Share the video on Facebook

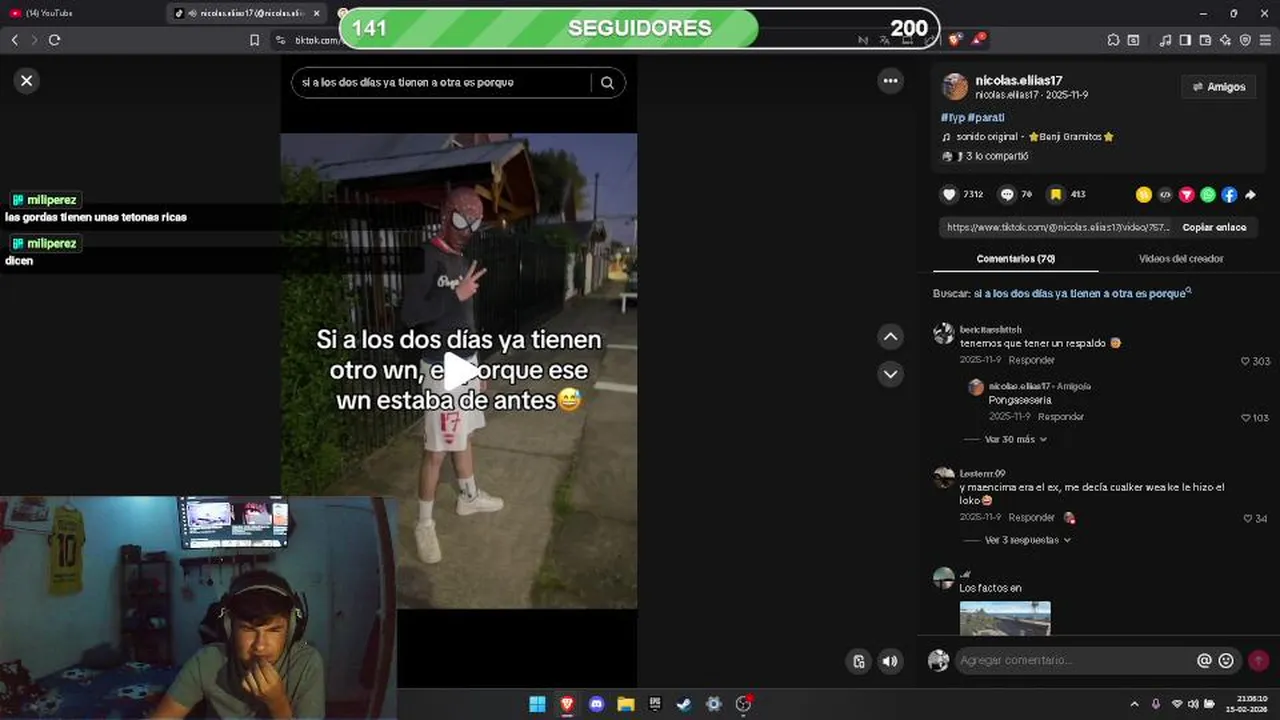1229,195
